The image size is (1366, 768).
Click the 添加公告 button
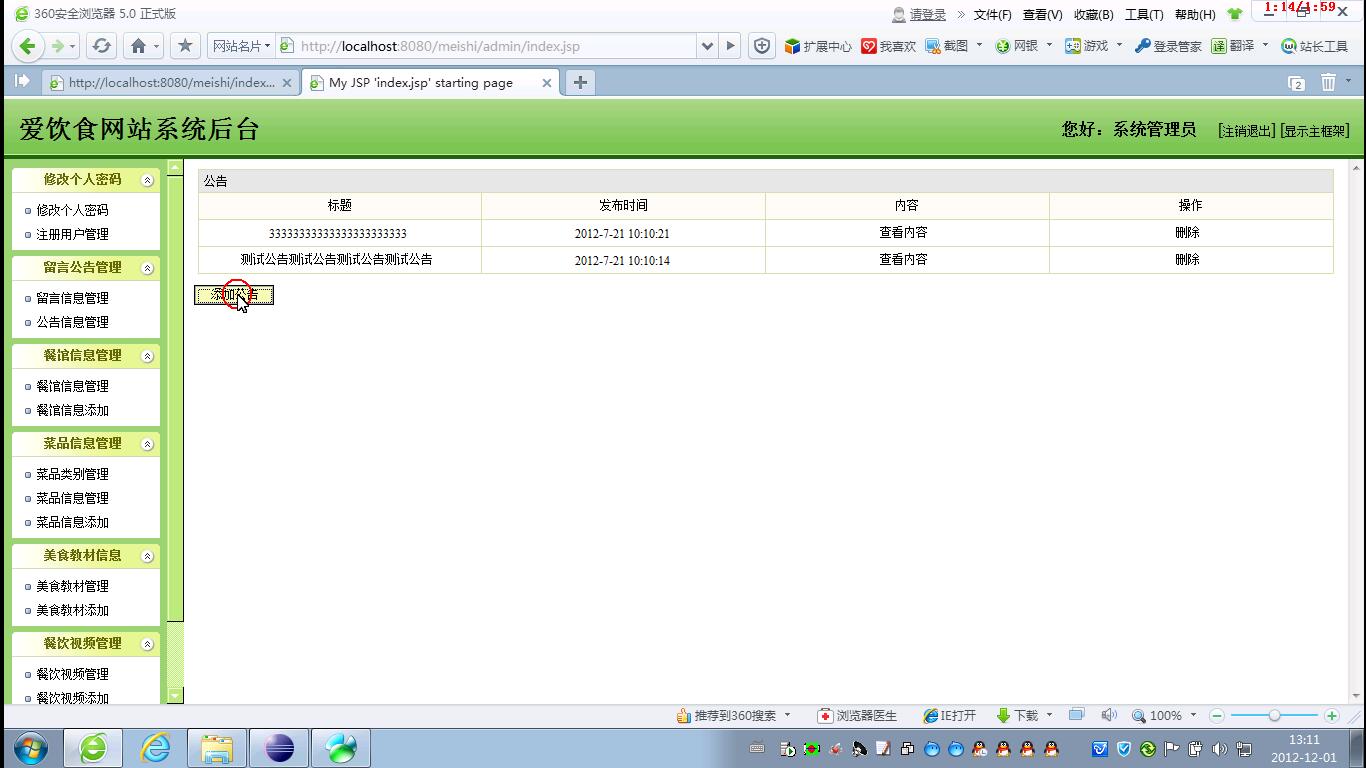coord(234,295)
